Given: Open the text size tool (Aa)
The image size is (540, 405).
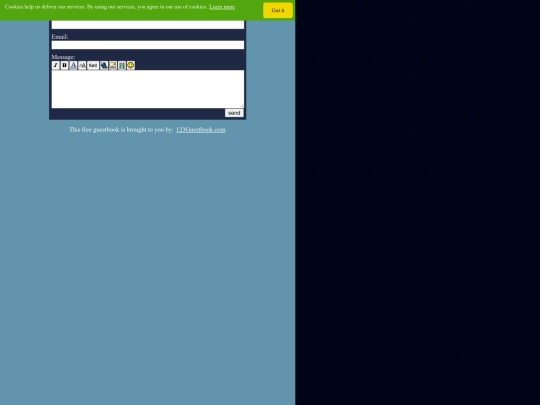Looking at the screenshot, I should (82, 65).
